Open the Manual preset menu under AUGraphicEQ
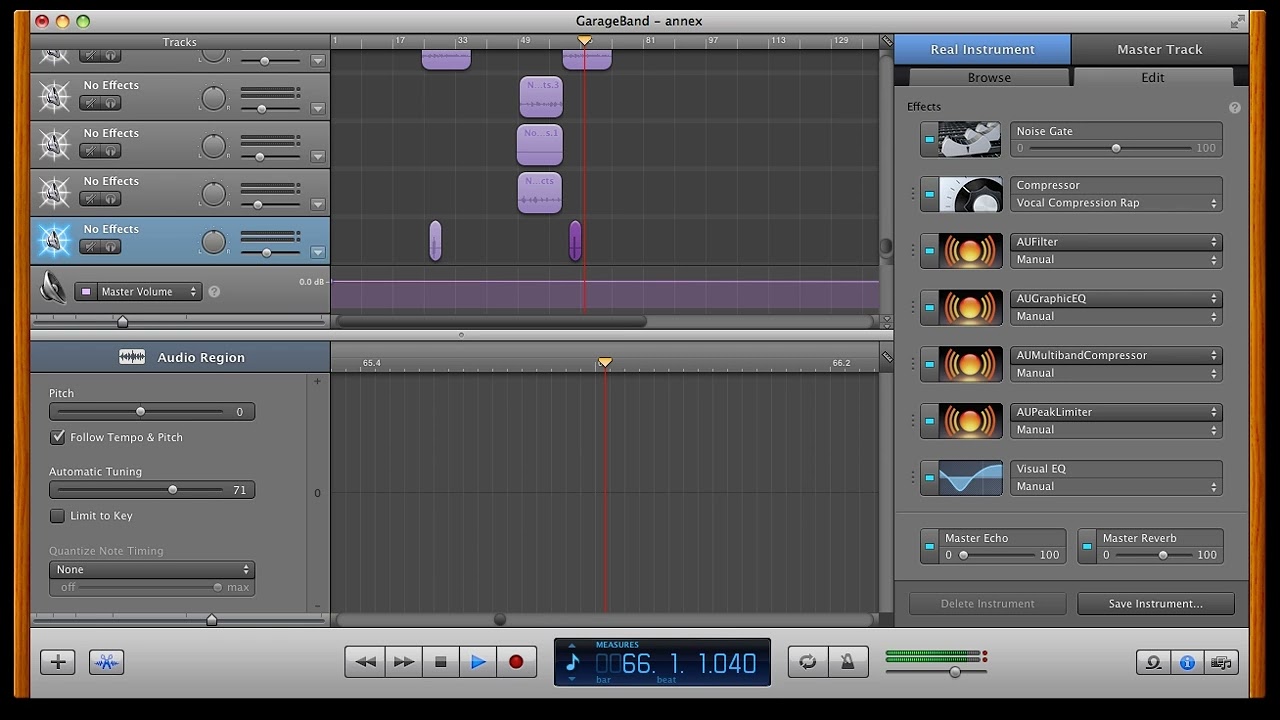This screenshot has height=720, width=1280. pos(1116,317)
